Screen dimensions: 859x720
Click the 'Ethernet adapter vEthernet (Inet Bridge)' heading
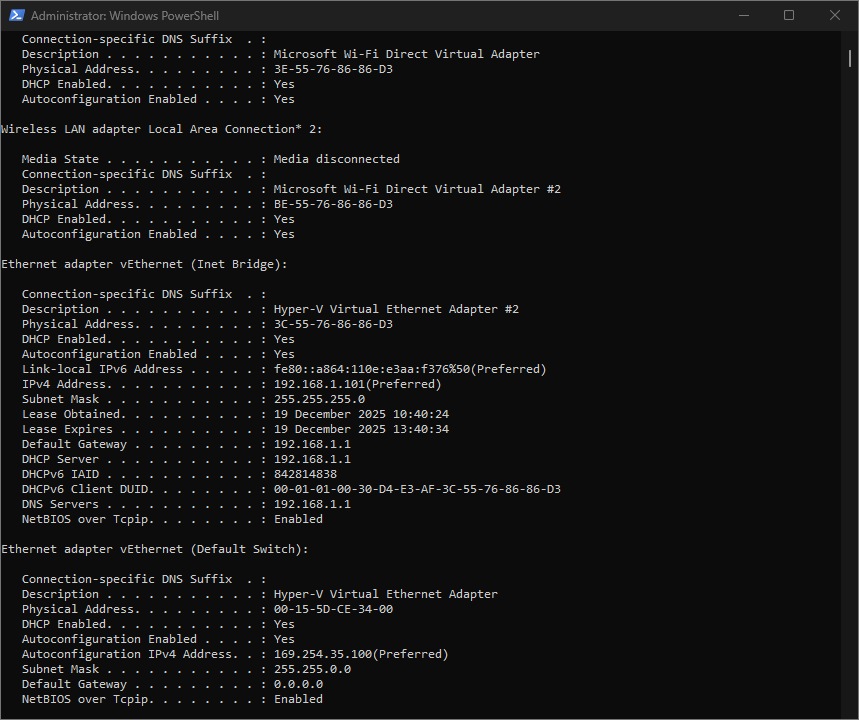click(145, 264)
